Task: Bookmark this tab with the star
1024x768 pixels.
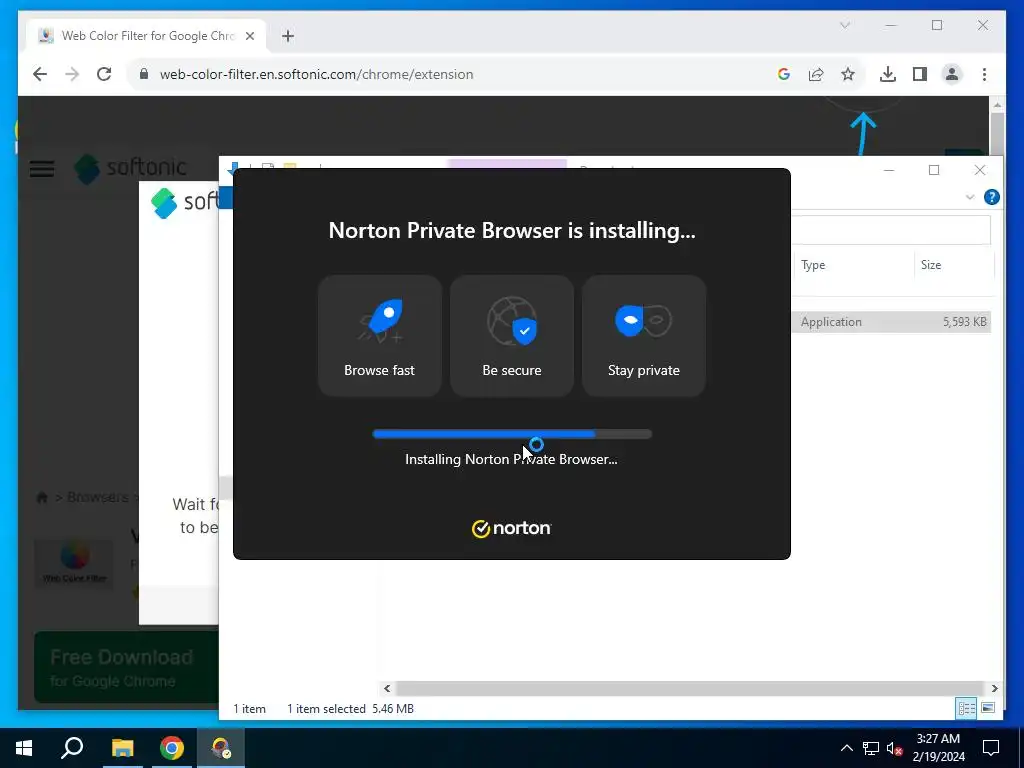Action: (x=848, y=74)
